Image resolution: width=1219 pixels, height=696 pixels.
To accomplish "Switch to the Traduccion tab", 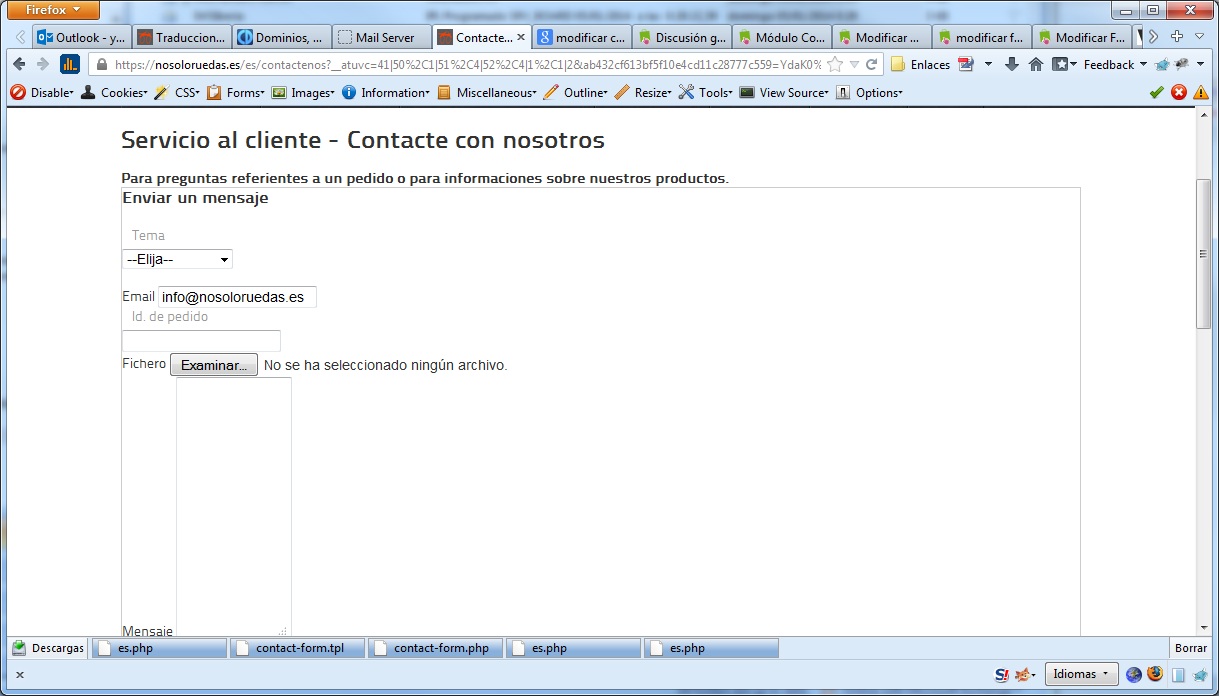I will pos(182,37).
